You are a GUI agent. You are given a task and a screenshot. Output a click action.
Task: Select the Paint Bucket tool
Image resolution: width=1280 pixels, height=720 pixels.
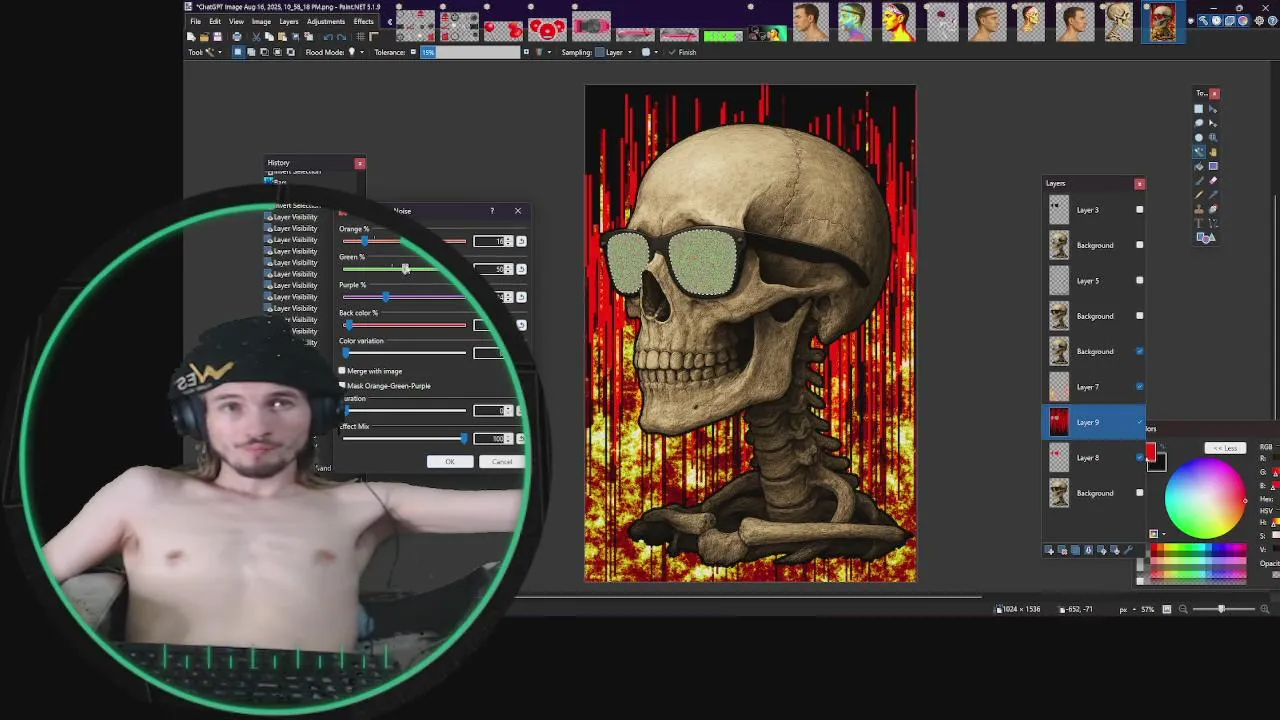pos(1199,166)
